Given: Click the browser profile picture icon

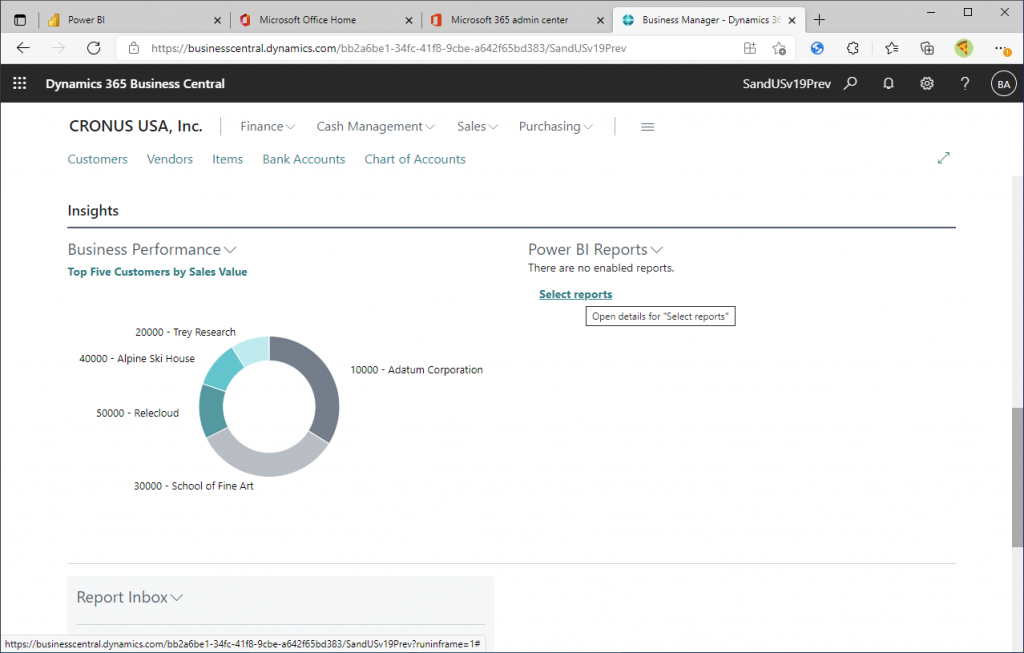Looking at the screenshot, I should [963, 48].
